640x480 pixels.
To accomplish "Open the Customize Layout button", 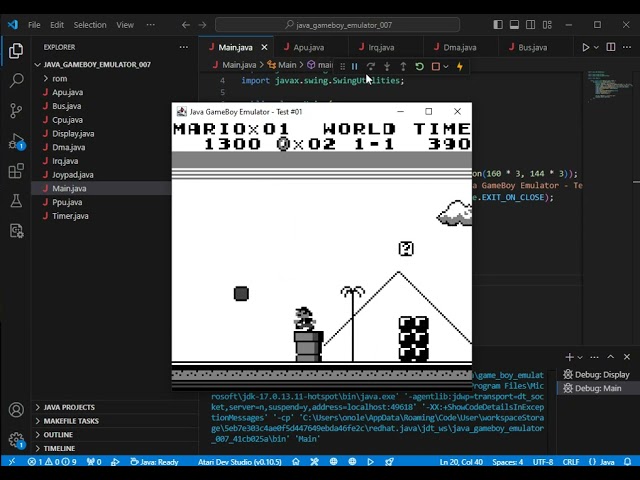I will coord(547,25).
